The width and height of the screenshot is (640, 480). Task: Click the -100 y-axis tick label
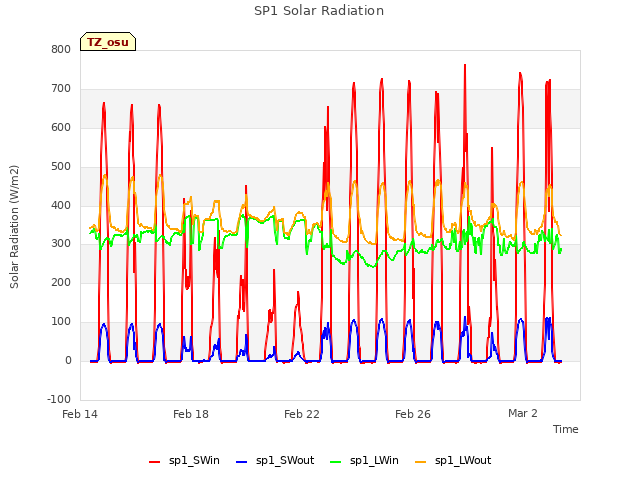click(x=59, y=399)
